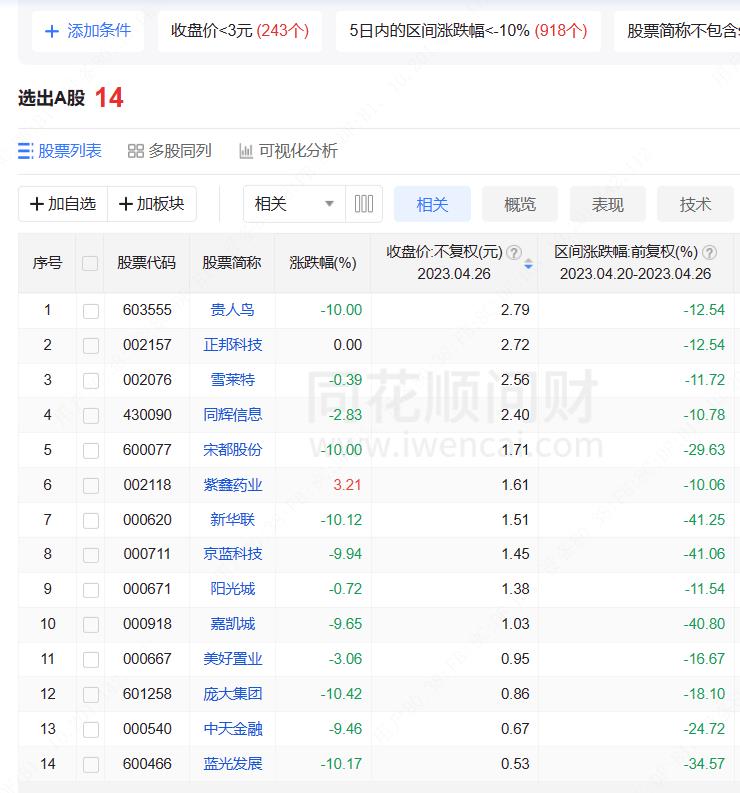This screenshot has width=740, height=793.
Task: Check the box for 贵人鸟 row
Action: pyautogui.click(x=90, y=310)
